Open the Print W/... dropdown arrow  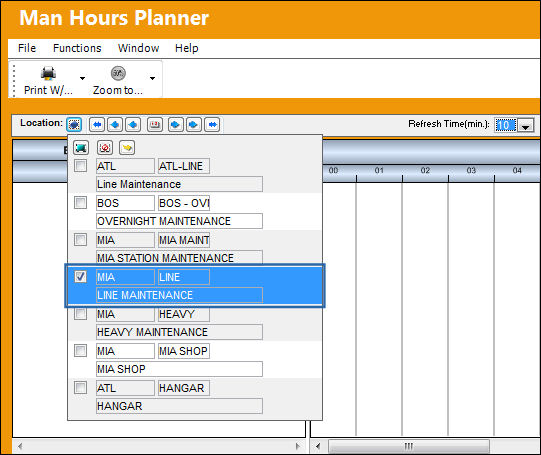[82, 78]
